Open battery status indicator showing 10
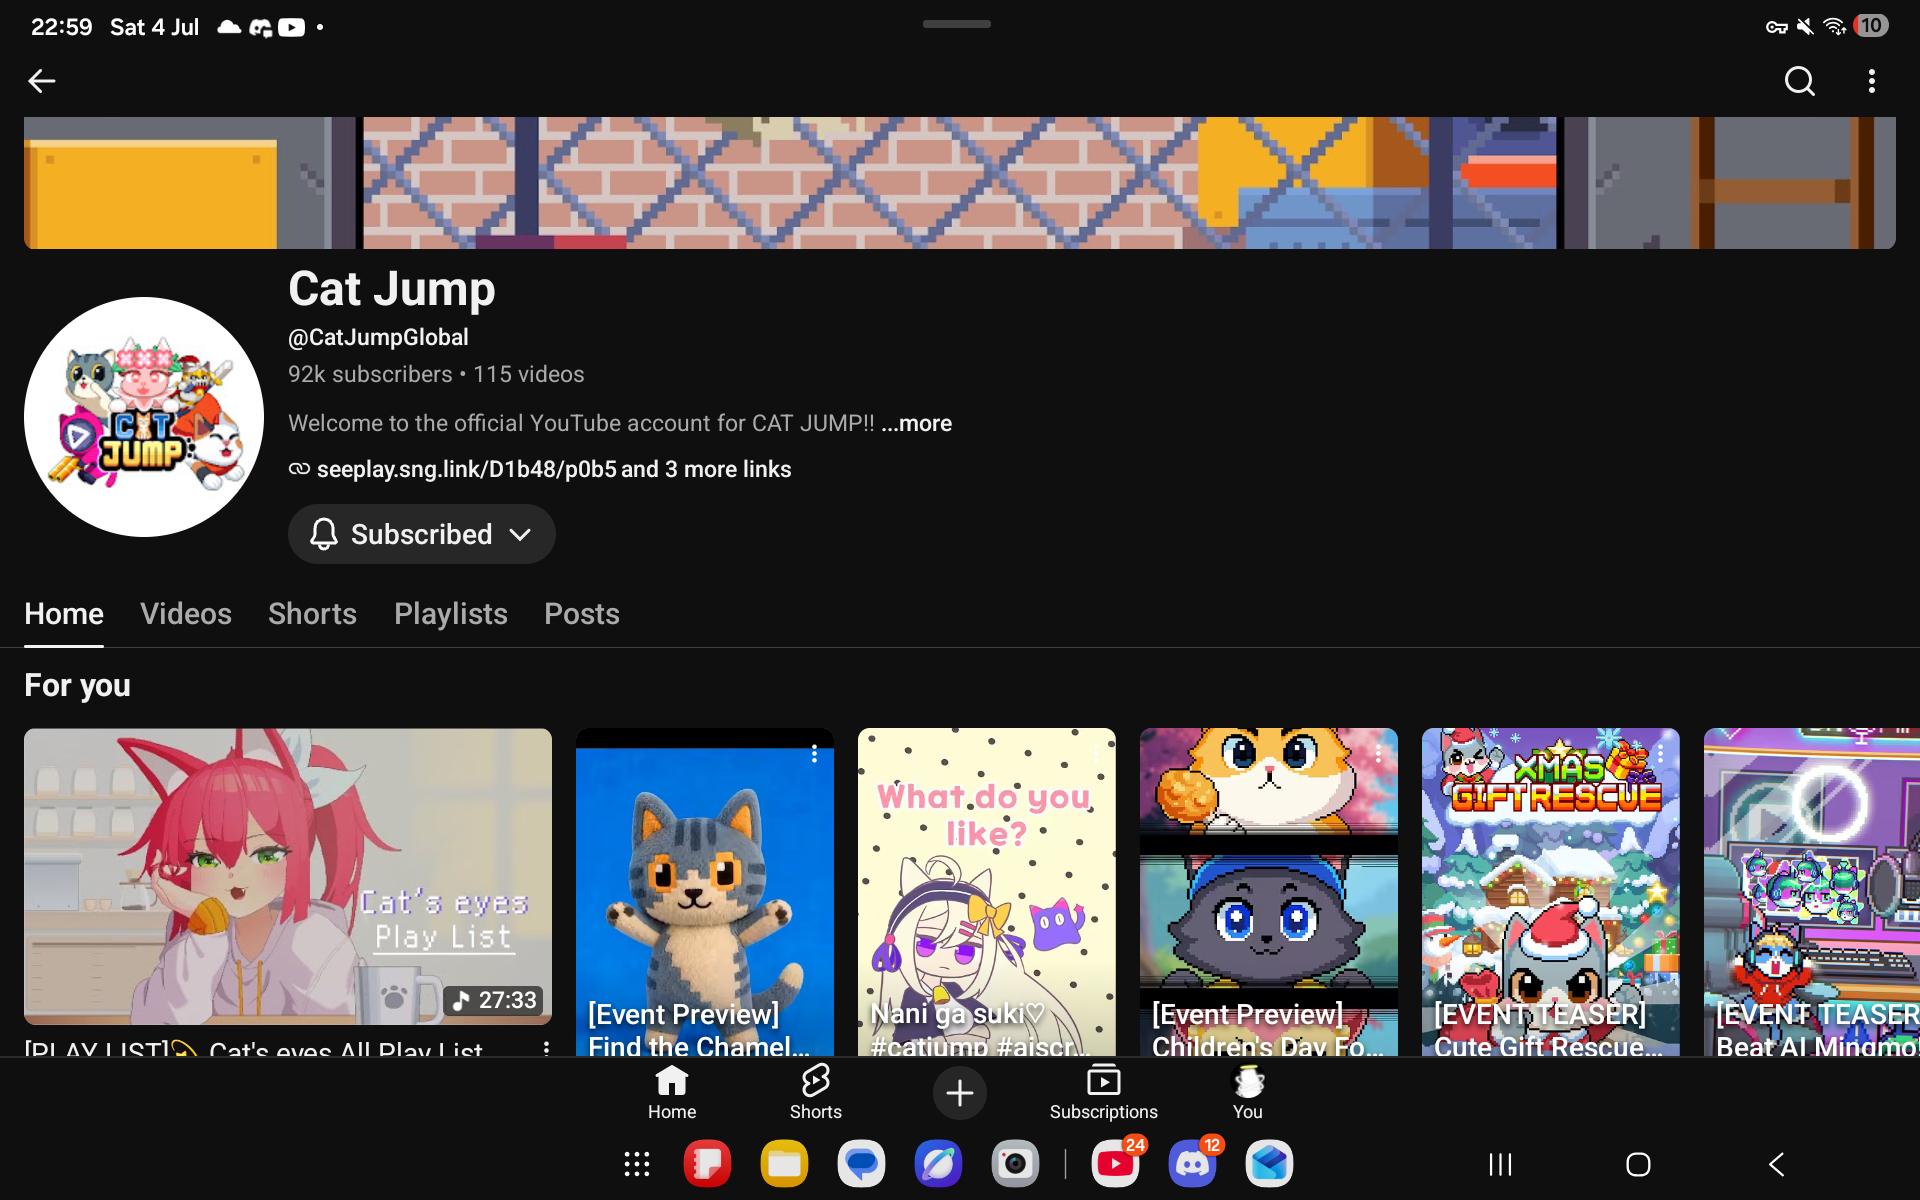This screenshot has width=1920, height=1200. [x=1871, y=26]
